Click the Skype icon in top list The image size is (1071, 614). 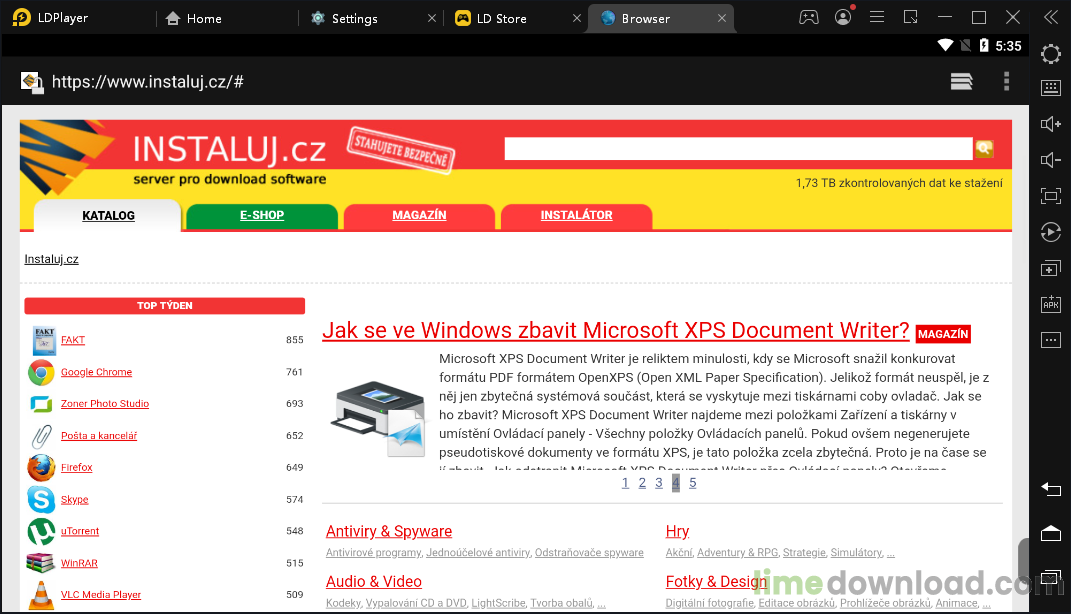pyautogui.click(x=41, y=500)
